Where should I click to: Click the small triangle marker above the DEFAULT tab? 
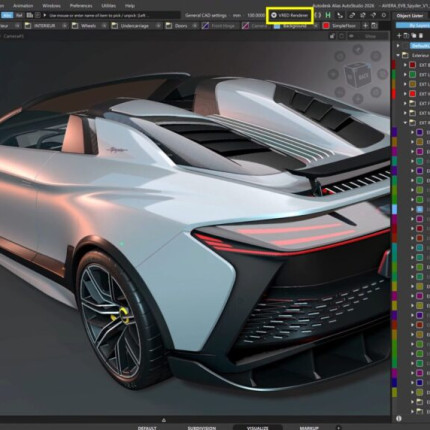click(164, 420)
